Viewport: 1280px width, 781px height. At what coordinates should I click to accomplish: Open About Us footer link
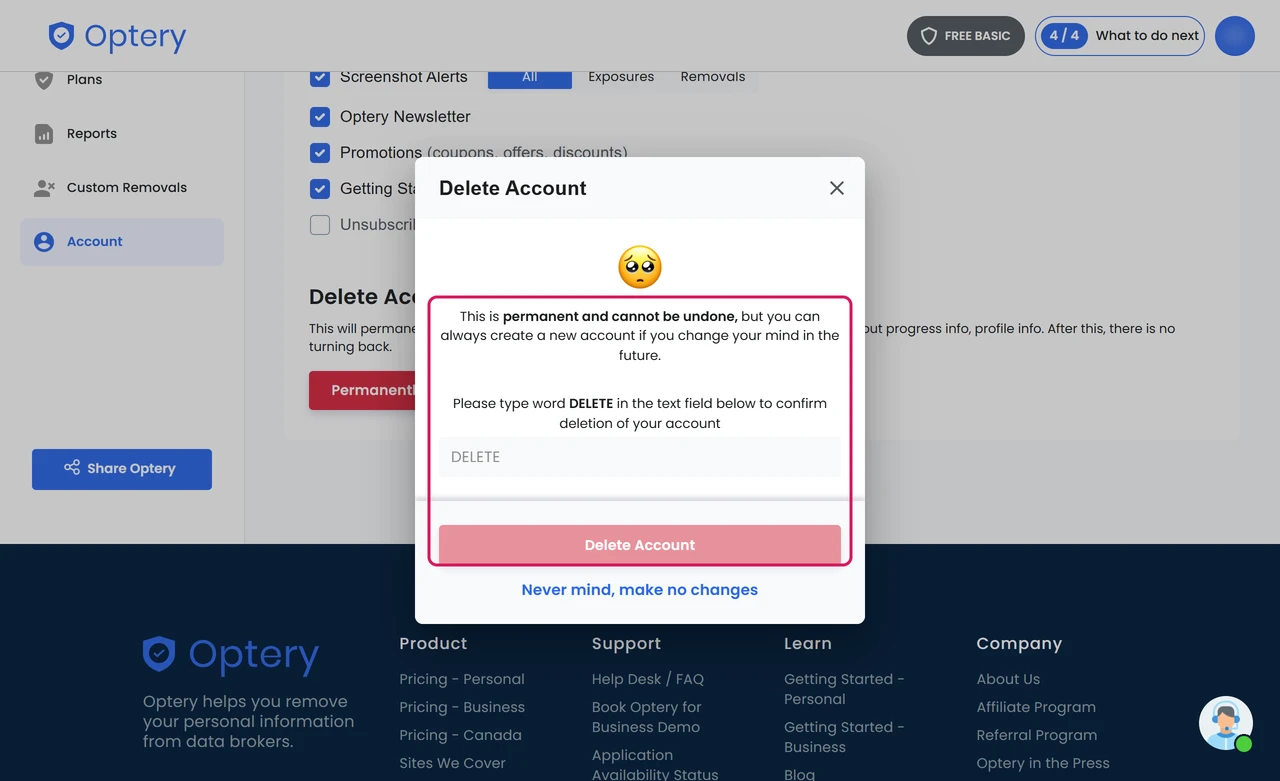coord(1008,679)
